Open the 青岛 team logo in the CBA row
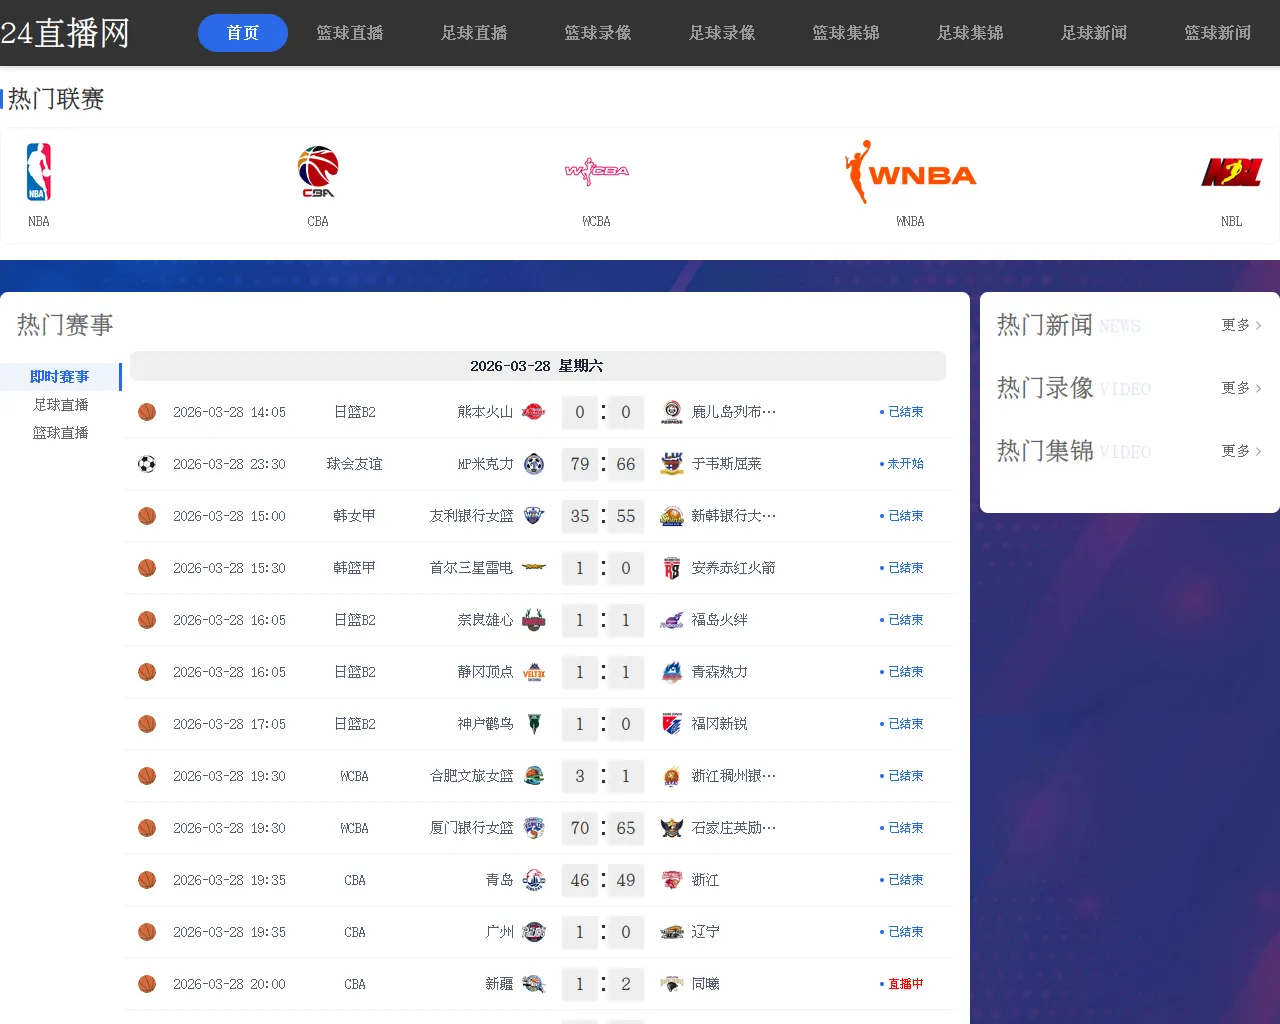 coord(534,880)
